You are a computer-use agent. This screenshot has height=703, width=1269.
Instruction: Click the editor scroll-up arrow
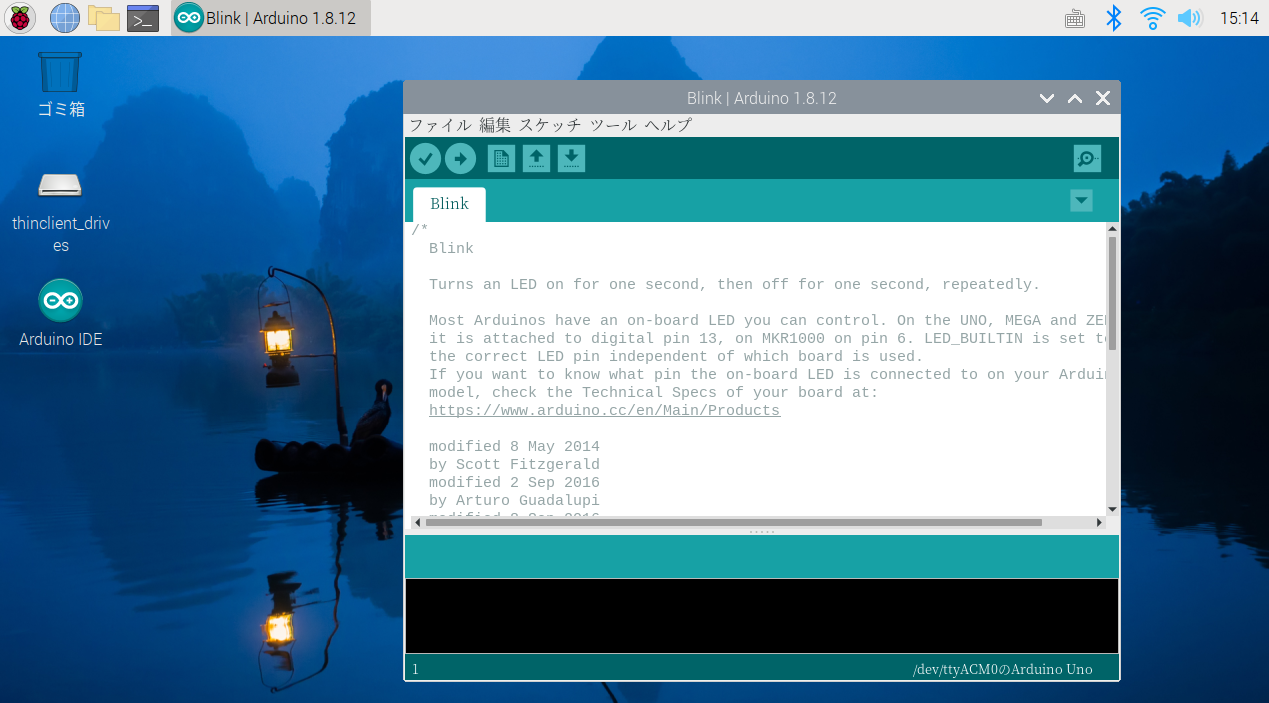1112,230
